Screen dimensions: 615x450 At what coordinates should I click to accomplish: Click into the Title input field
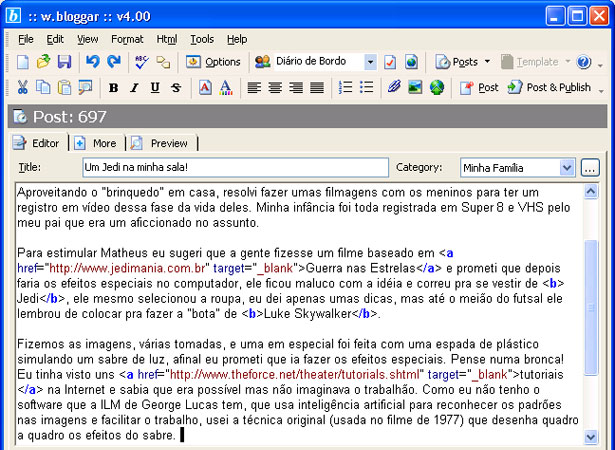[235, 168]
